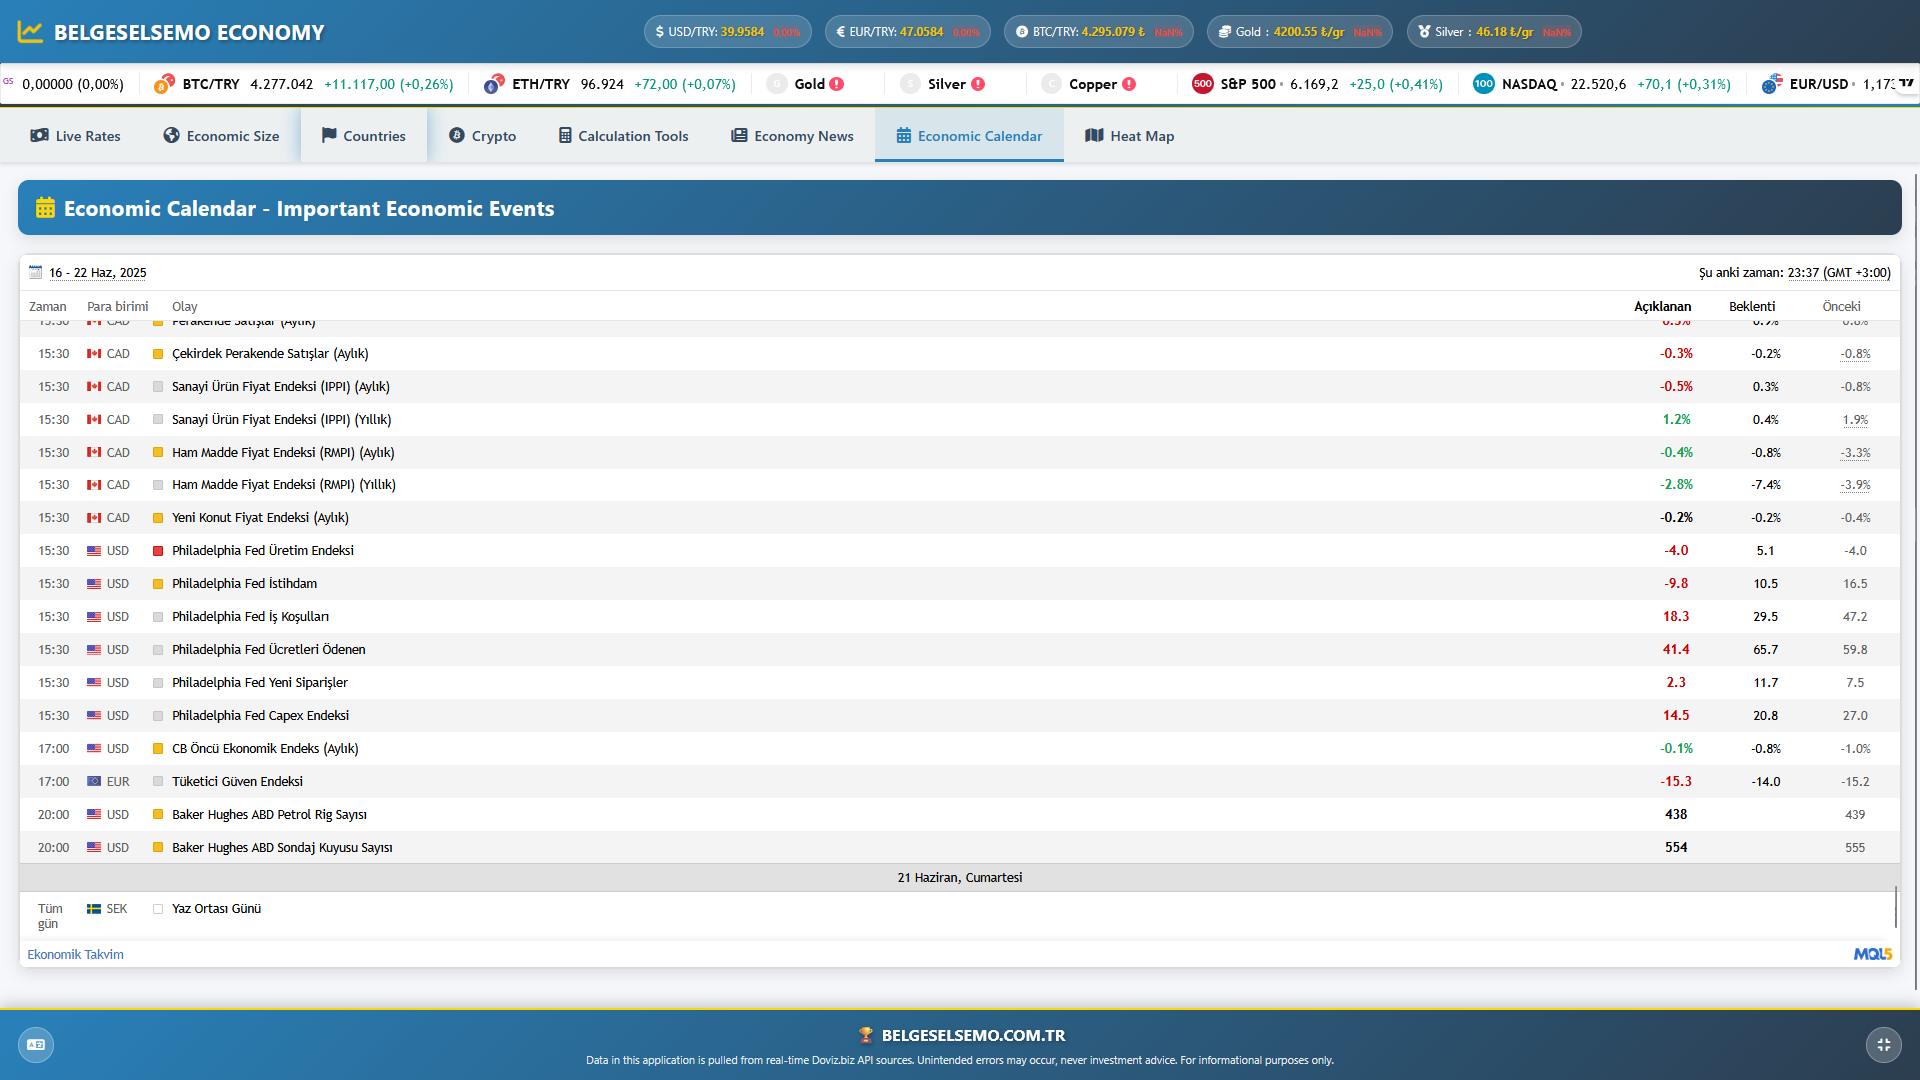Click red importance marker for Philadelphia Fed Üretim Endeksi
The width and height of the screenshot is (1920, 1080).
tap(158, 551)
